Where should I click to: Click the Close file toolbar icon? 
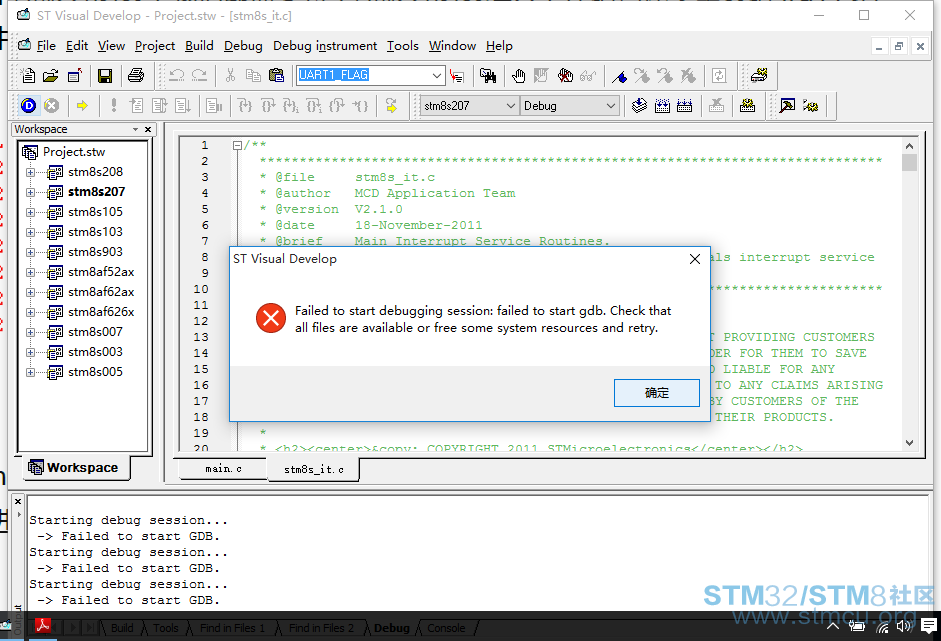click(74, 76)
